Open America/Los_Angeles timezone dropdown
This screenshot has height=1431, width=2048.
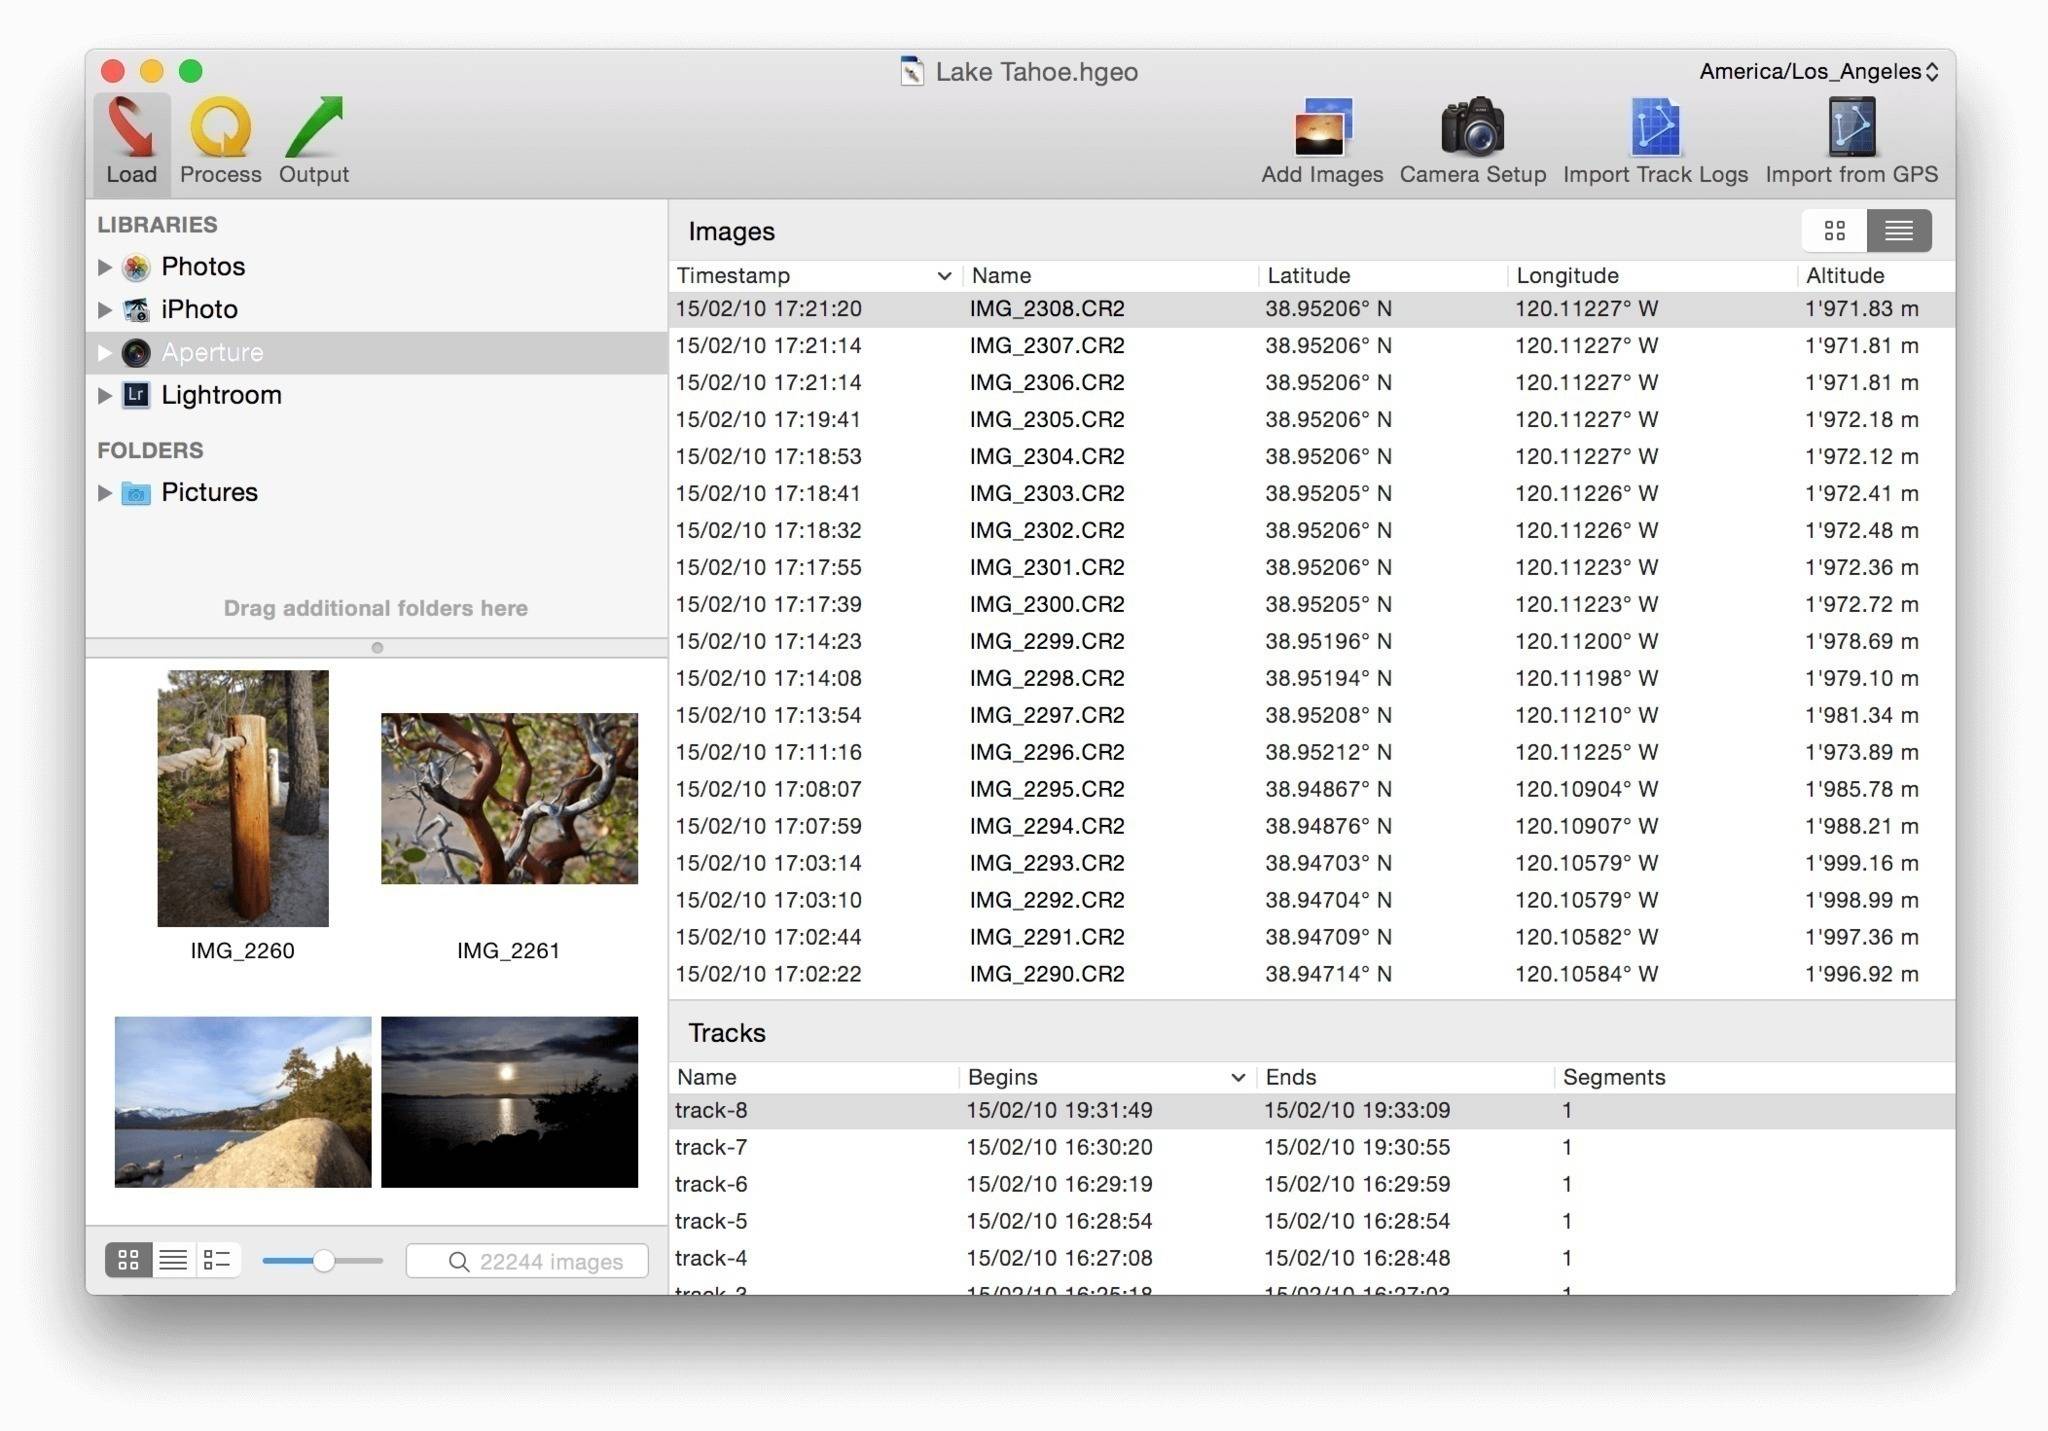pyautogui.click(x=1818, y=71)
